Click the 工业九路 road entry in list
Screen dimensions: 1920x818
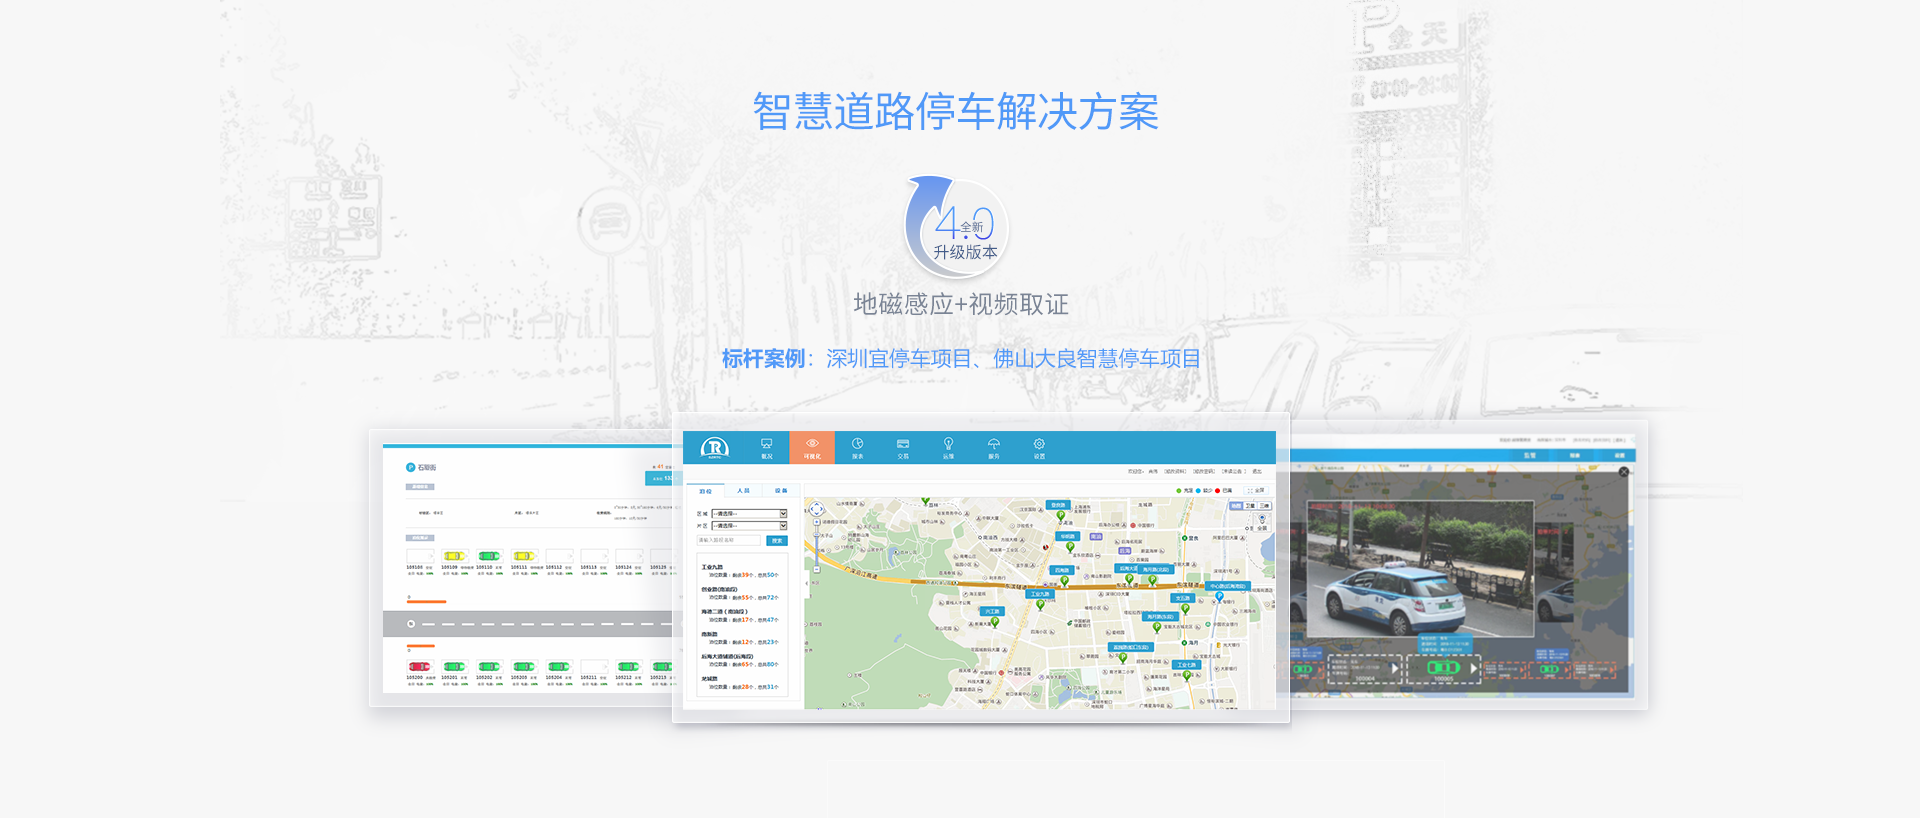(x=712, y=567)
